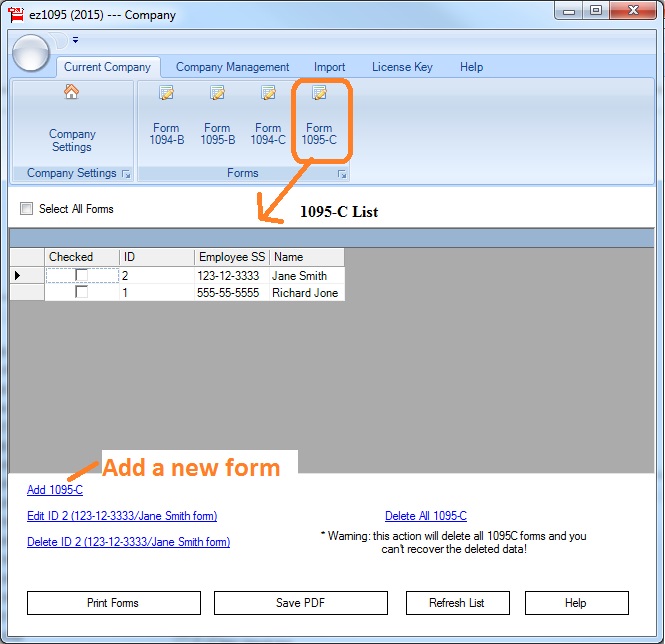Image resolution: width=665 pixels, height=644 pixels.
Task: Switch to the Company Management tab
Action: coord(232,67)
